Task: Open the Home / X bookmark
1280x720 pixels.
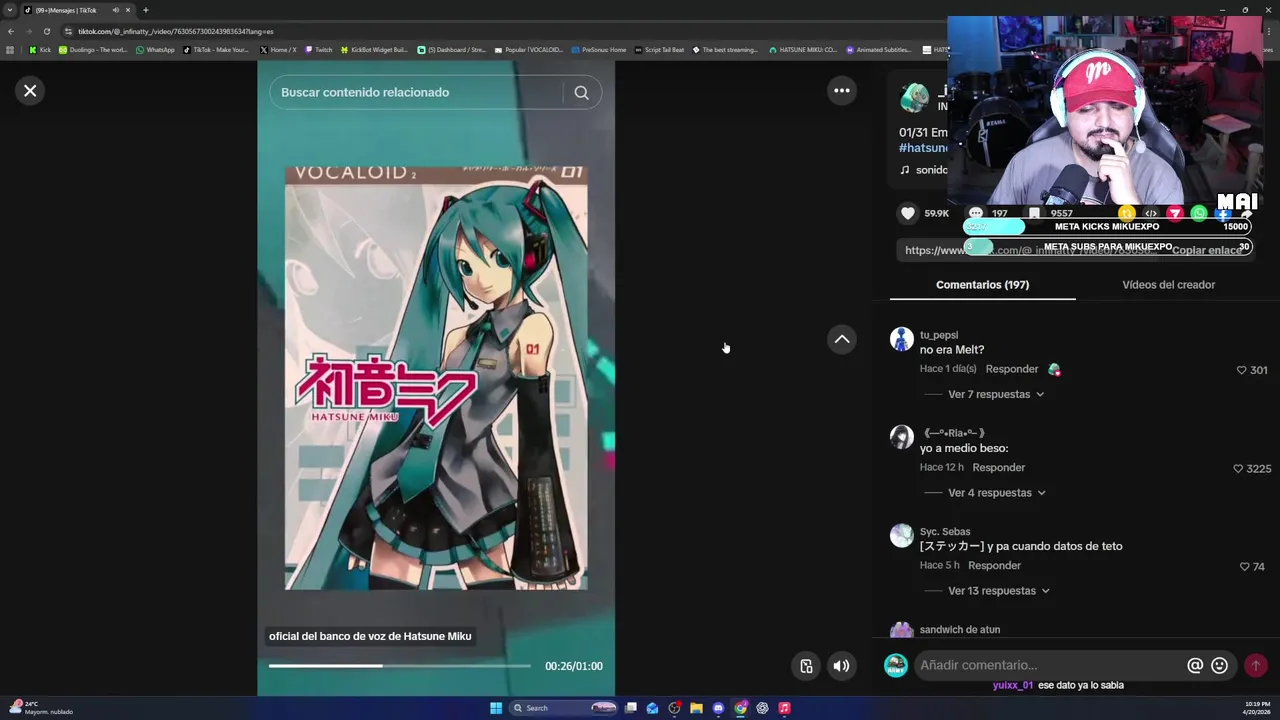Action: (x=278, y=49)
